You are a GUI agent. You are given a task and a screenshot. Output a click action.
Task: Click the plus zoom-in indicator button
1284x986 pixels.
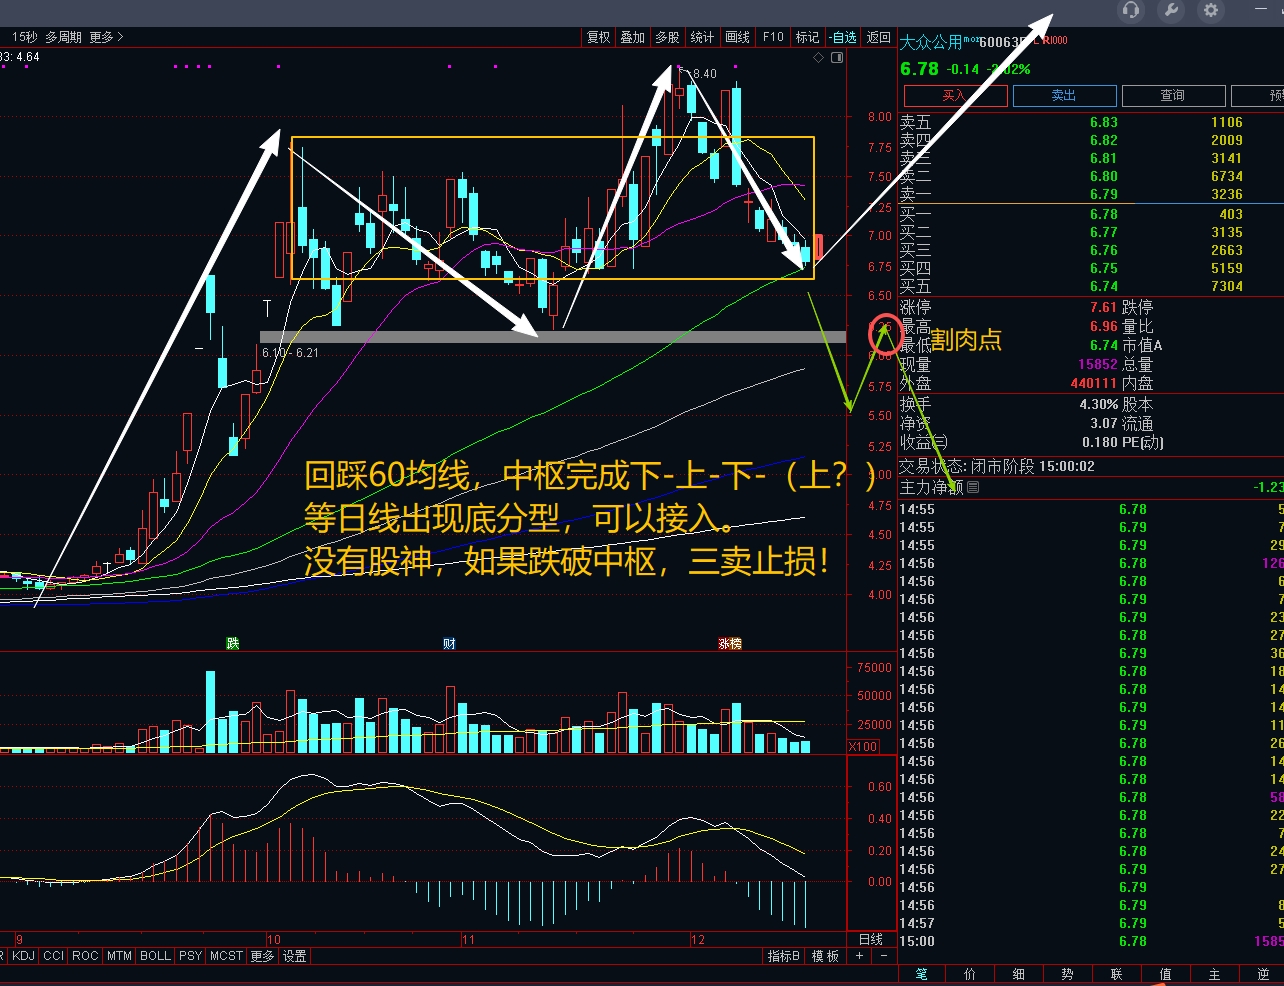point(859,956)
